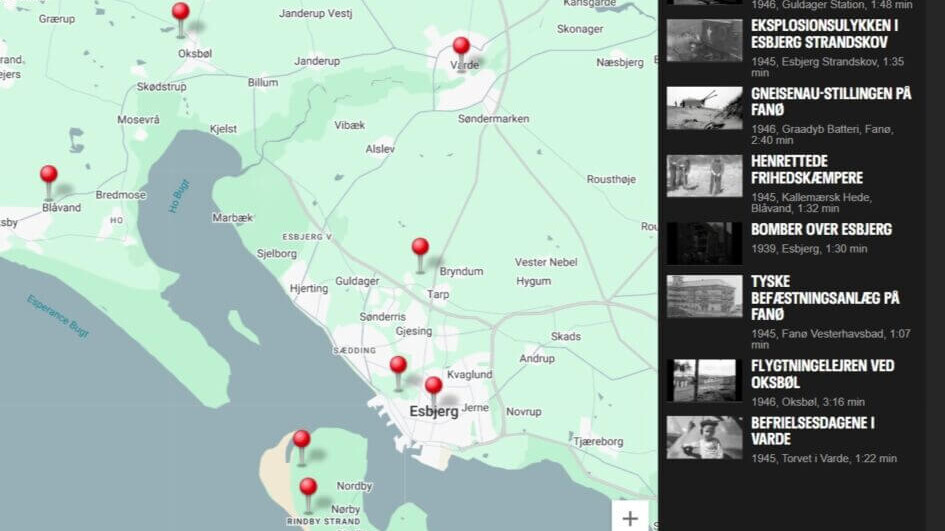Open the Bomber over Esbjerg link

click(821, 229)
